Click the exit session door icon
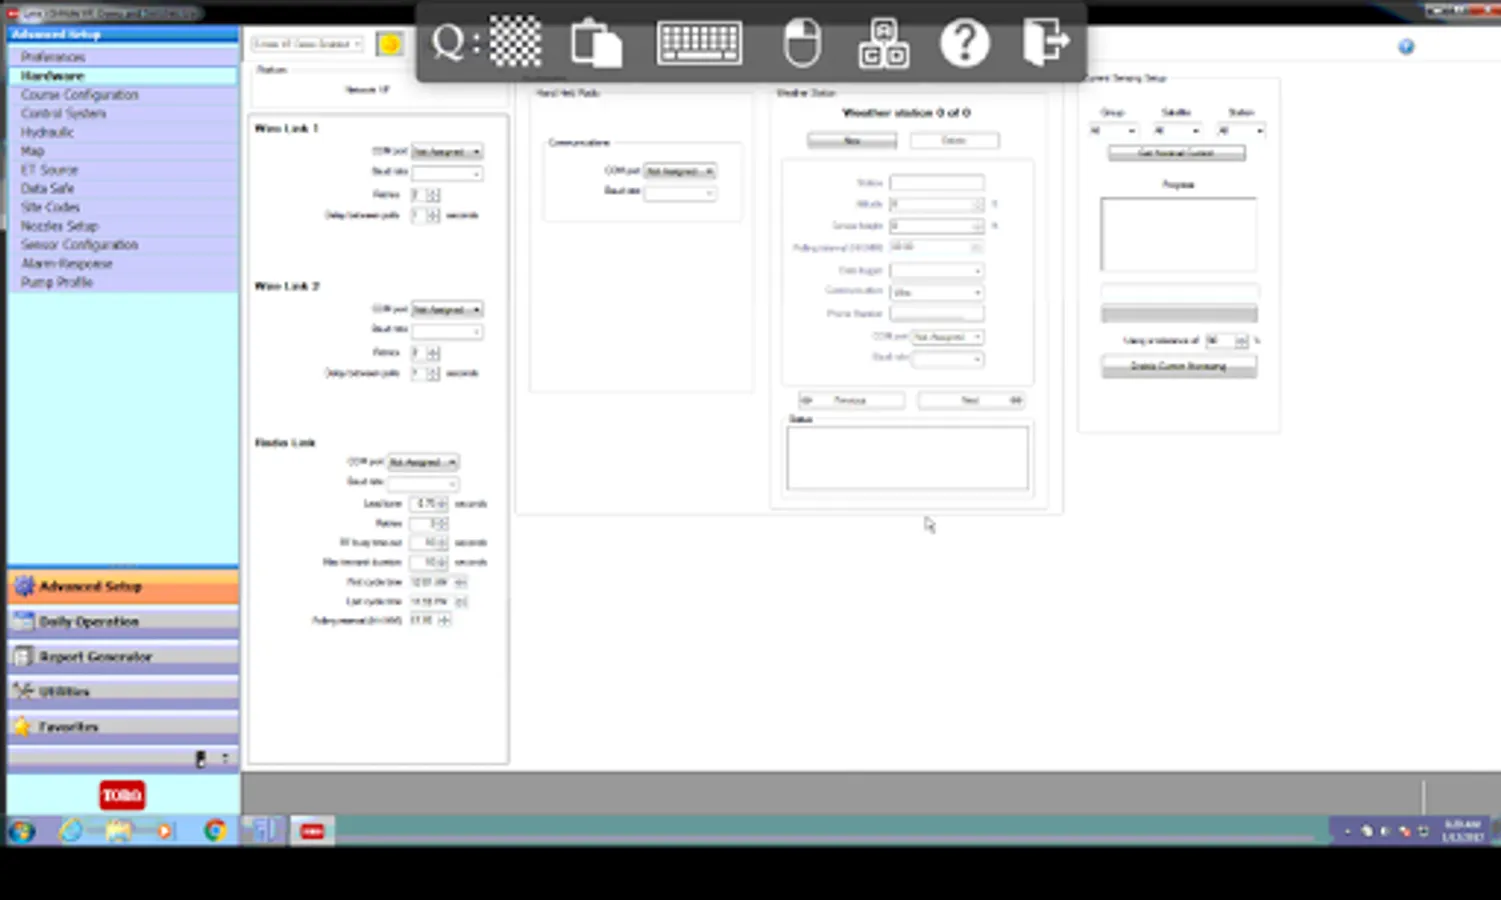The width and height of the screenshot is (1501, 900). click(x=1046, y=42)
